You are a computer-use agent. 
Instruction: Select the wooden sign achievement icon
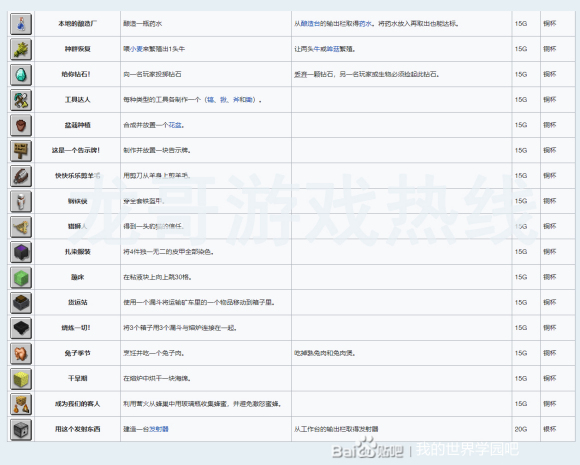click(x=21, y=151)
